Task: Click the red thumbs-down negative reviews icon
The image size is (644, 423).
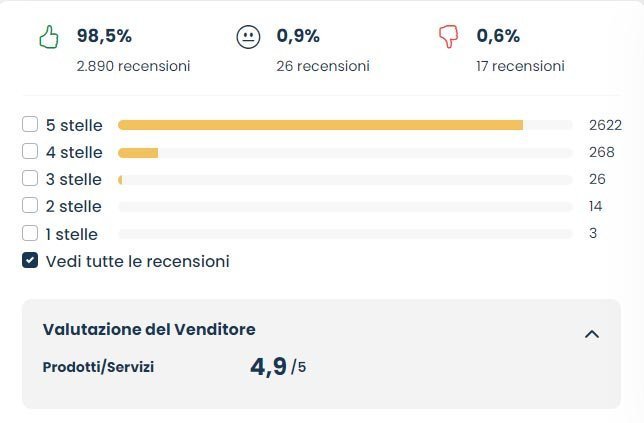Action: (448, 37)
